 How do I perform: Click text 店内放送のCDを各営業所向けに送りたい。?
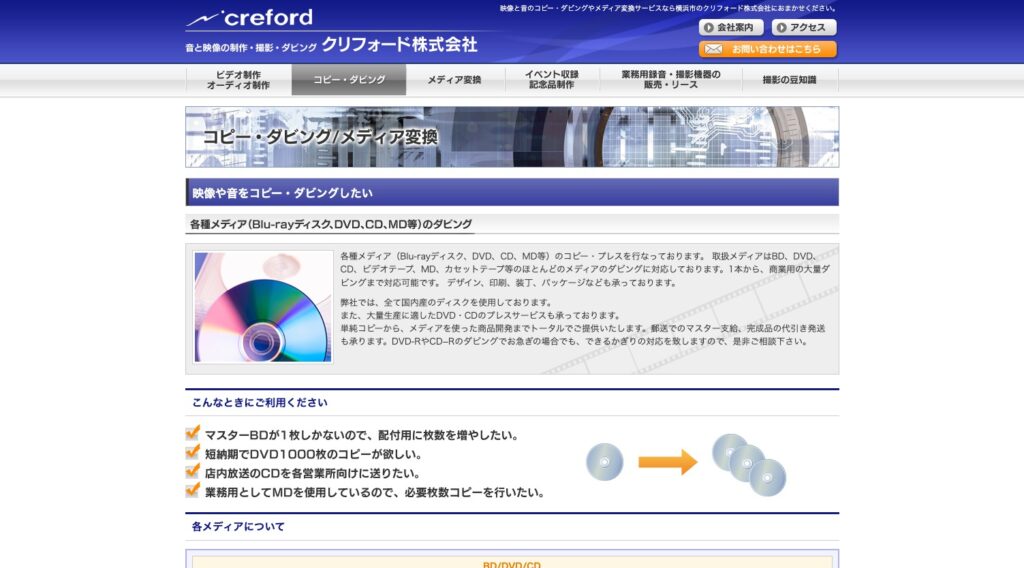pos(312,473)
